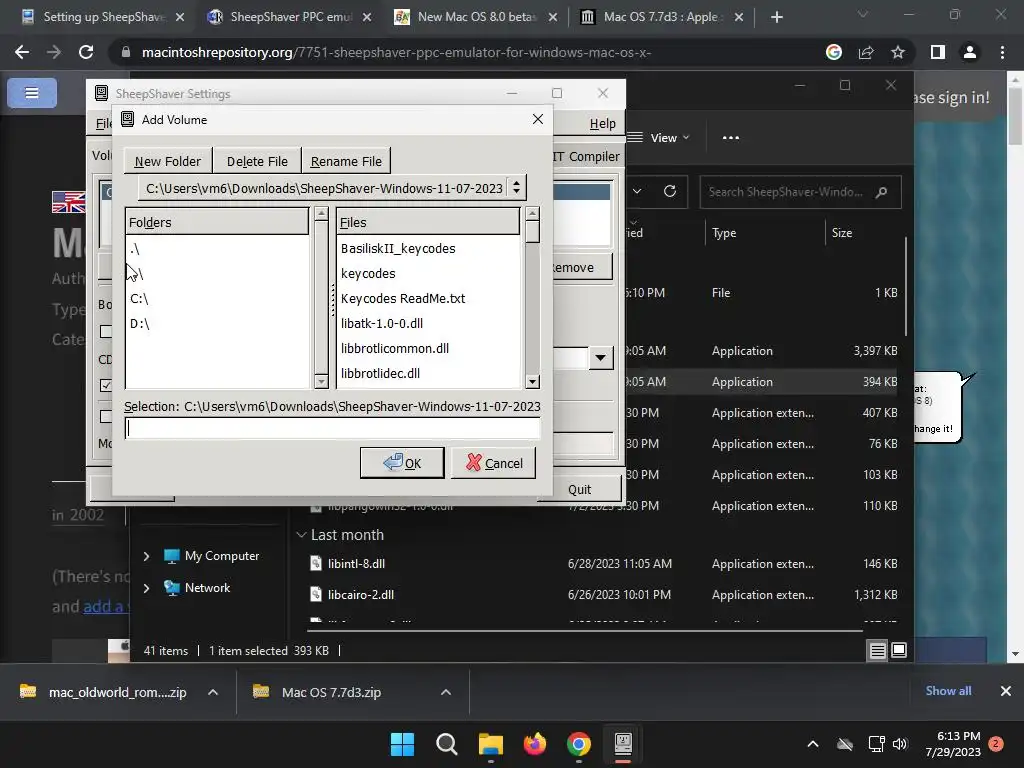Close the Add Volume dialog
This screenshot has height=768, width=1024.
[x=537, y=119]
